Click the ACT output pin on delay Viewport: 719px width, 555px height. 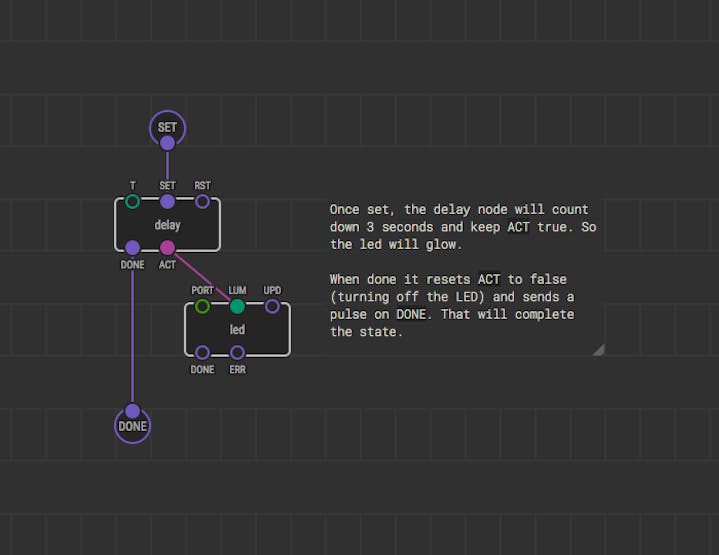(167, 248)
